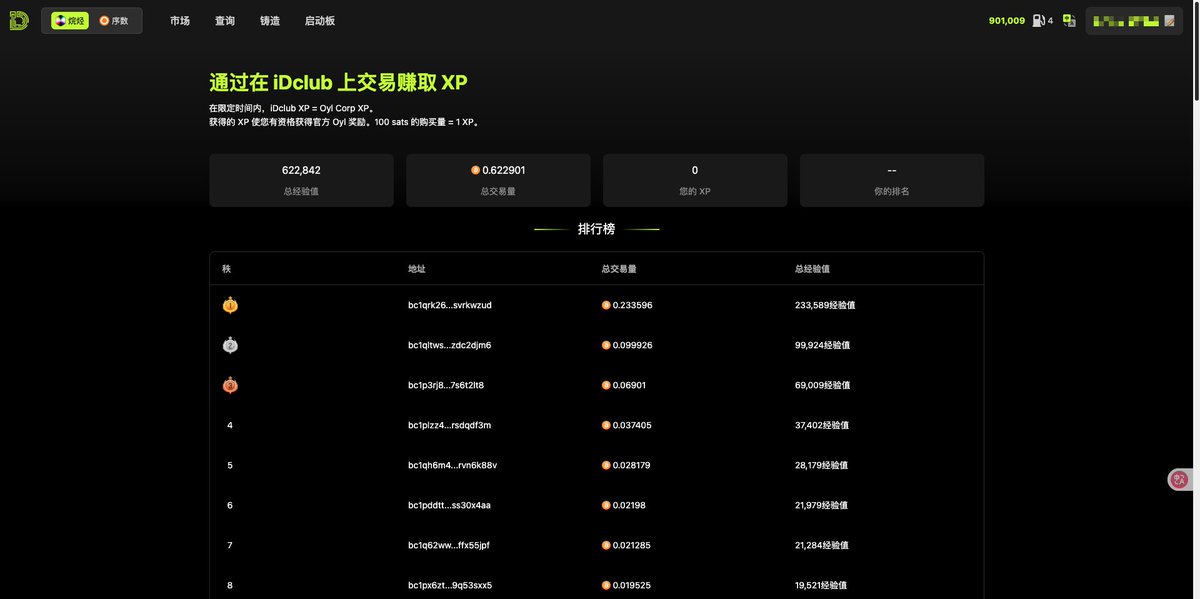This screenshot has width=1200, height=599.
Task: Click bitcoin icon next to 0.06901
Action: (x=606, y=385)
